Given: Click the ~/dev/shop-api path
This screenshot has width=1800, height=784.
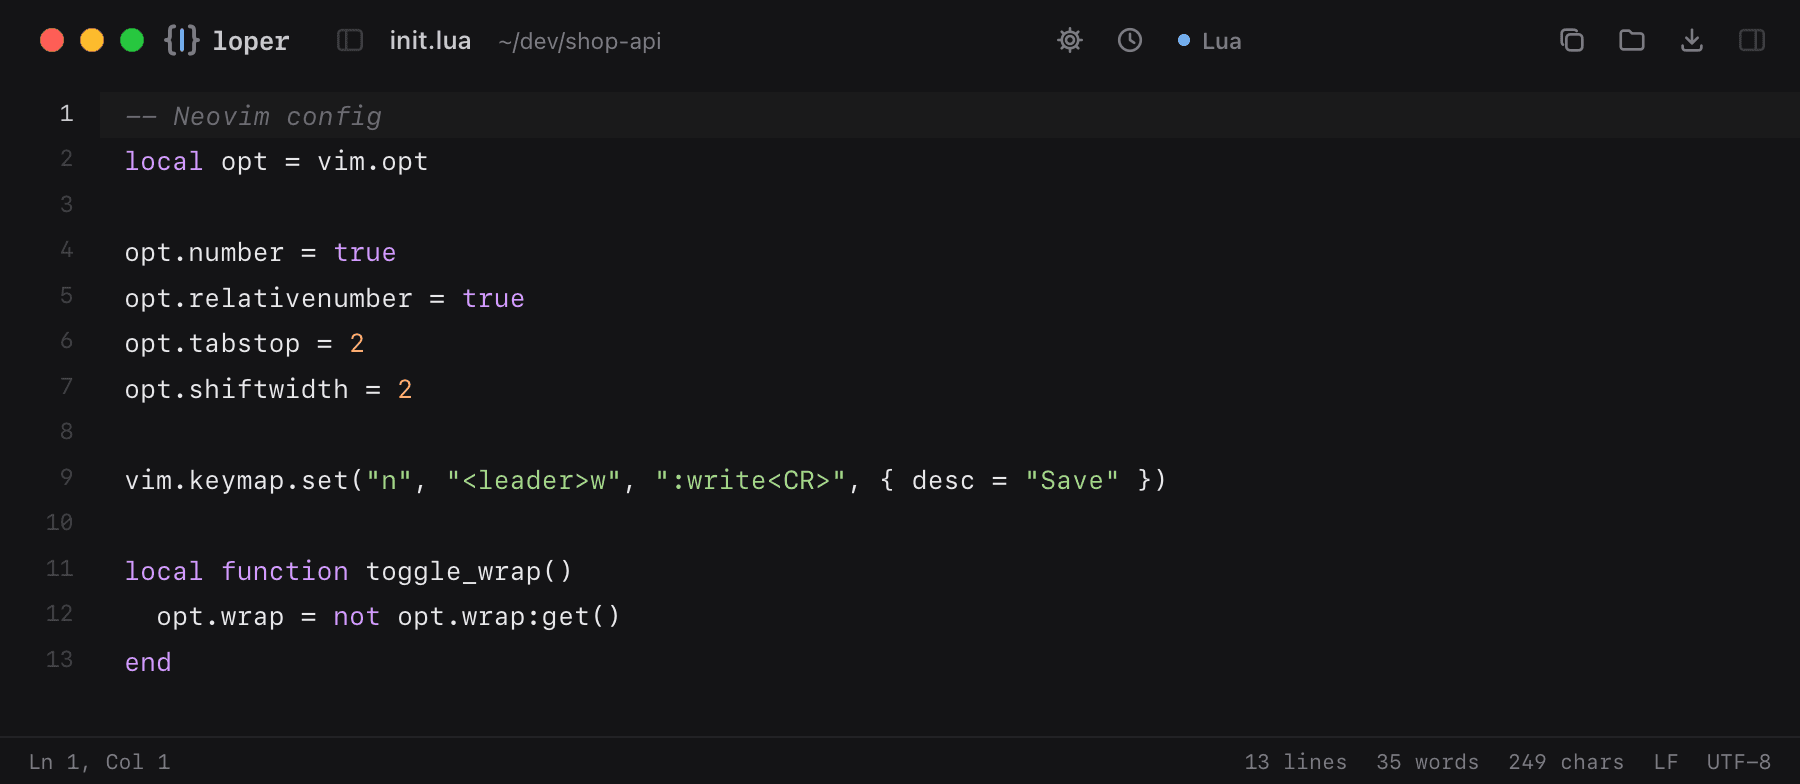Looking at the screenshot, I should (580, 41).
